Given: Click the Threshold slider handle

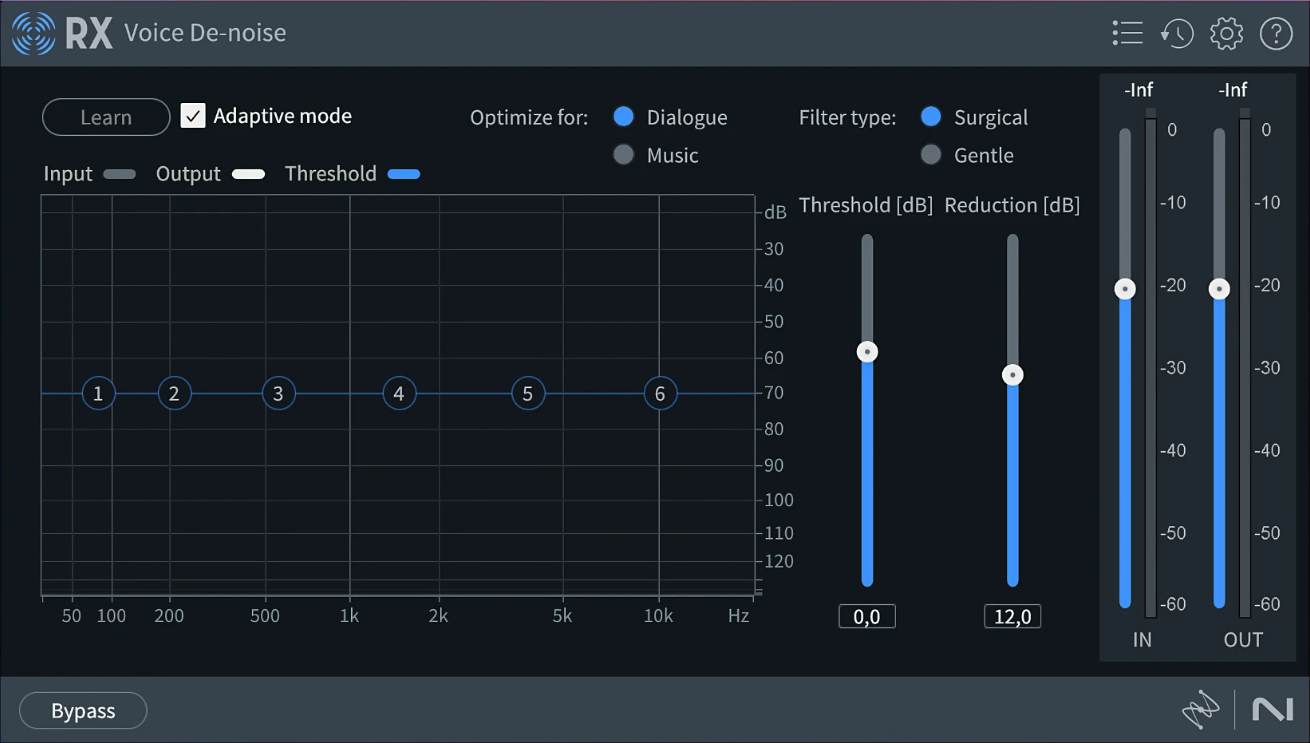Looking at the screenshot, I should [867, 352].
